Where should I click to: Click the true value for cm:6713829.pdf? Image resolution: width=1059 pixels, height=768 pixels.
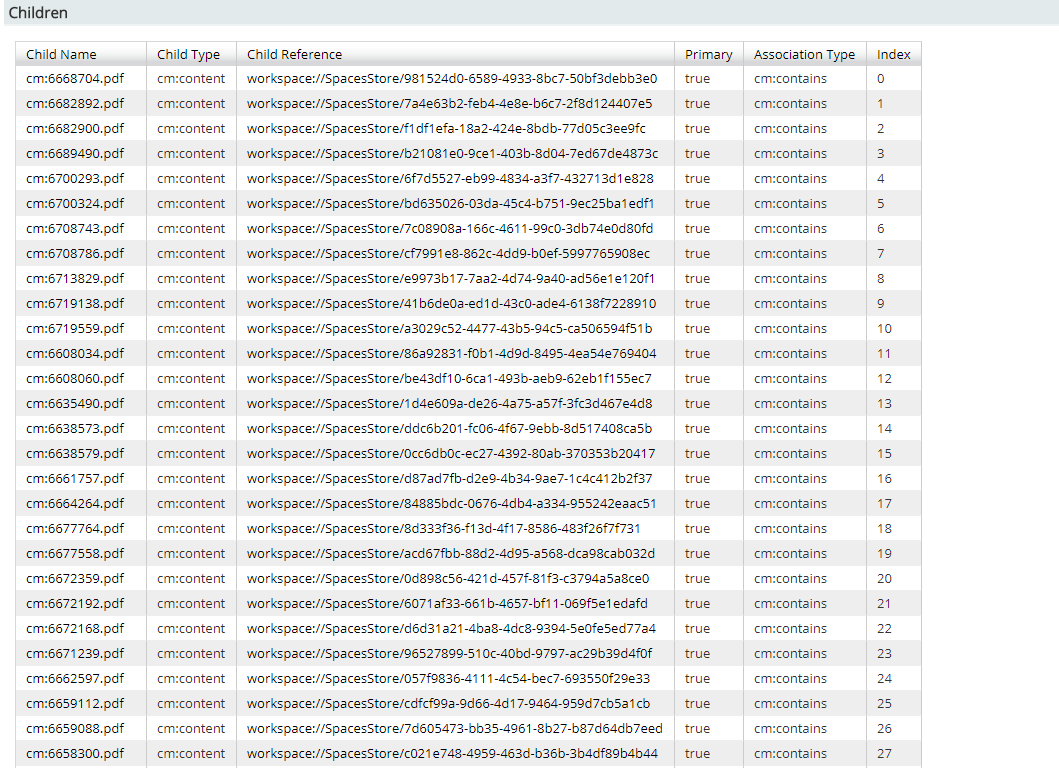[698, 278]
